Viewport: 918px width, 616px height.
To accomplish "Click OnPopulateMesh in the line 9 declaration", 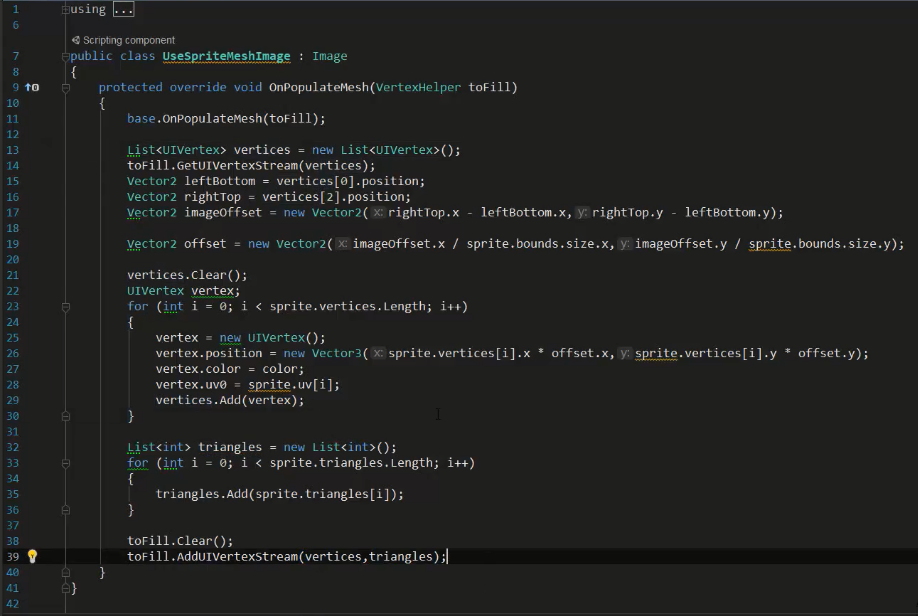I will (319, 87).
